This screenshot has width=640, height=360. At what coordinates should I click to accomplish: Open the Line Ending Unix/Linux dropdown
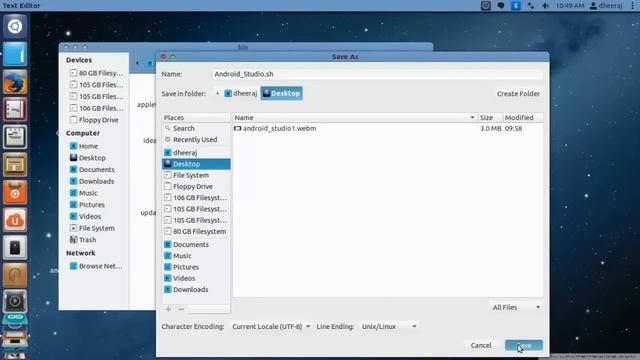coord(389,327)
